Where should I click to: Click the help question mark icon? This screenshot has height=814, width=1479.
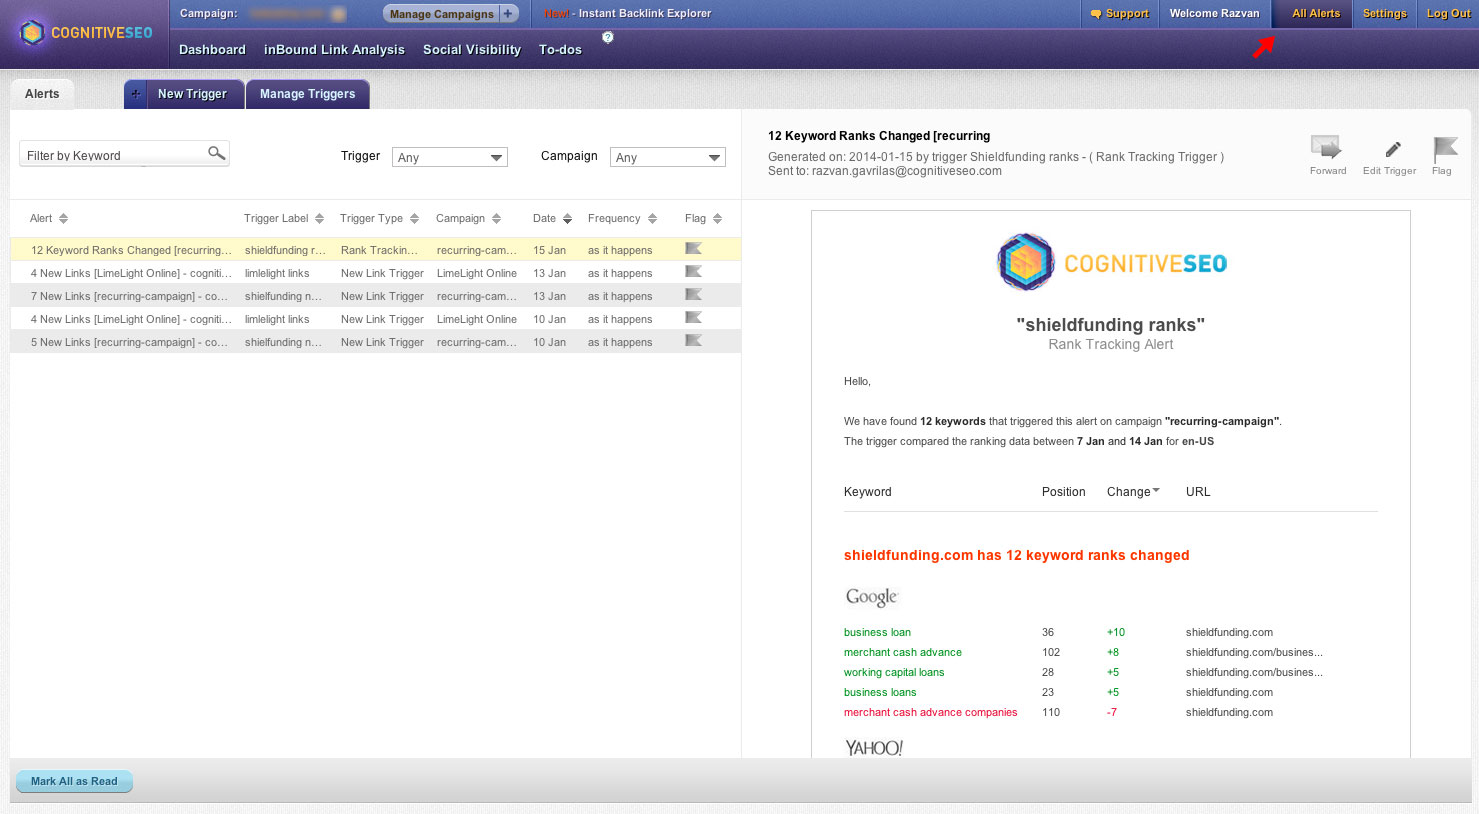[x=607, y=37]
